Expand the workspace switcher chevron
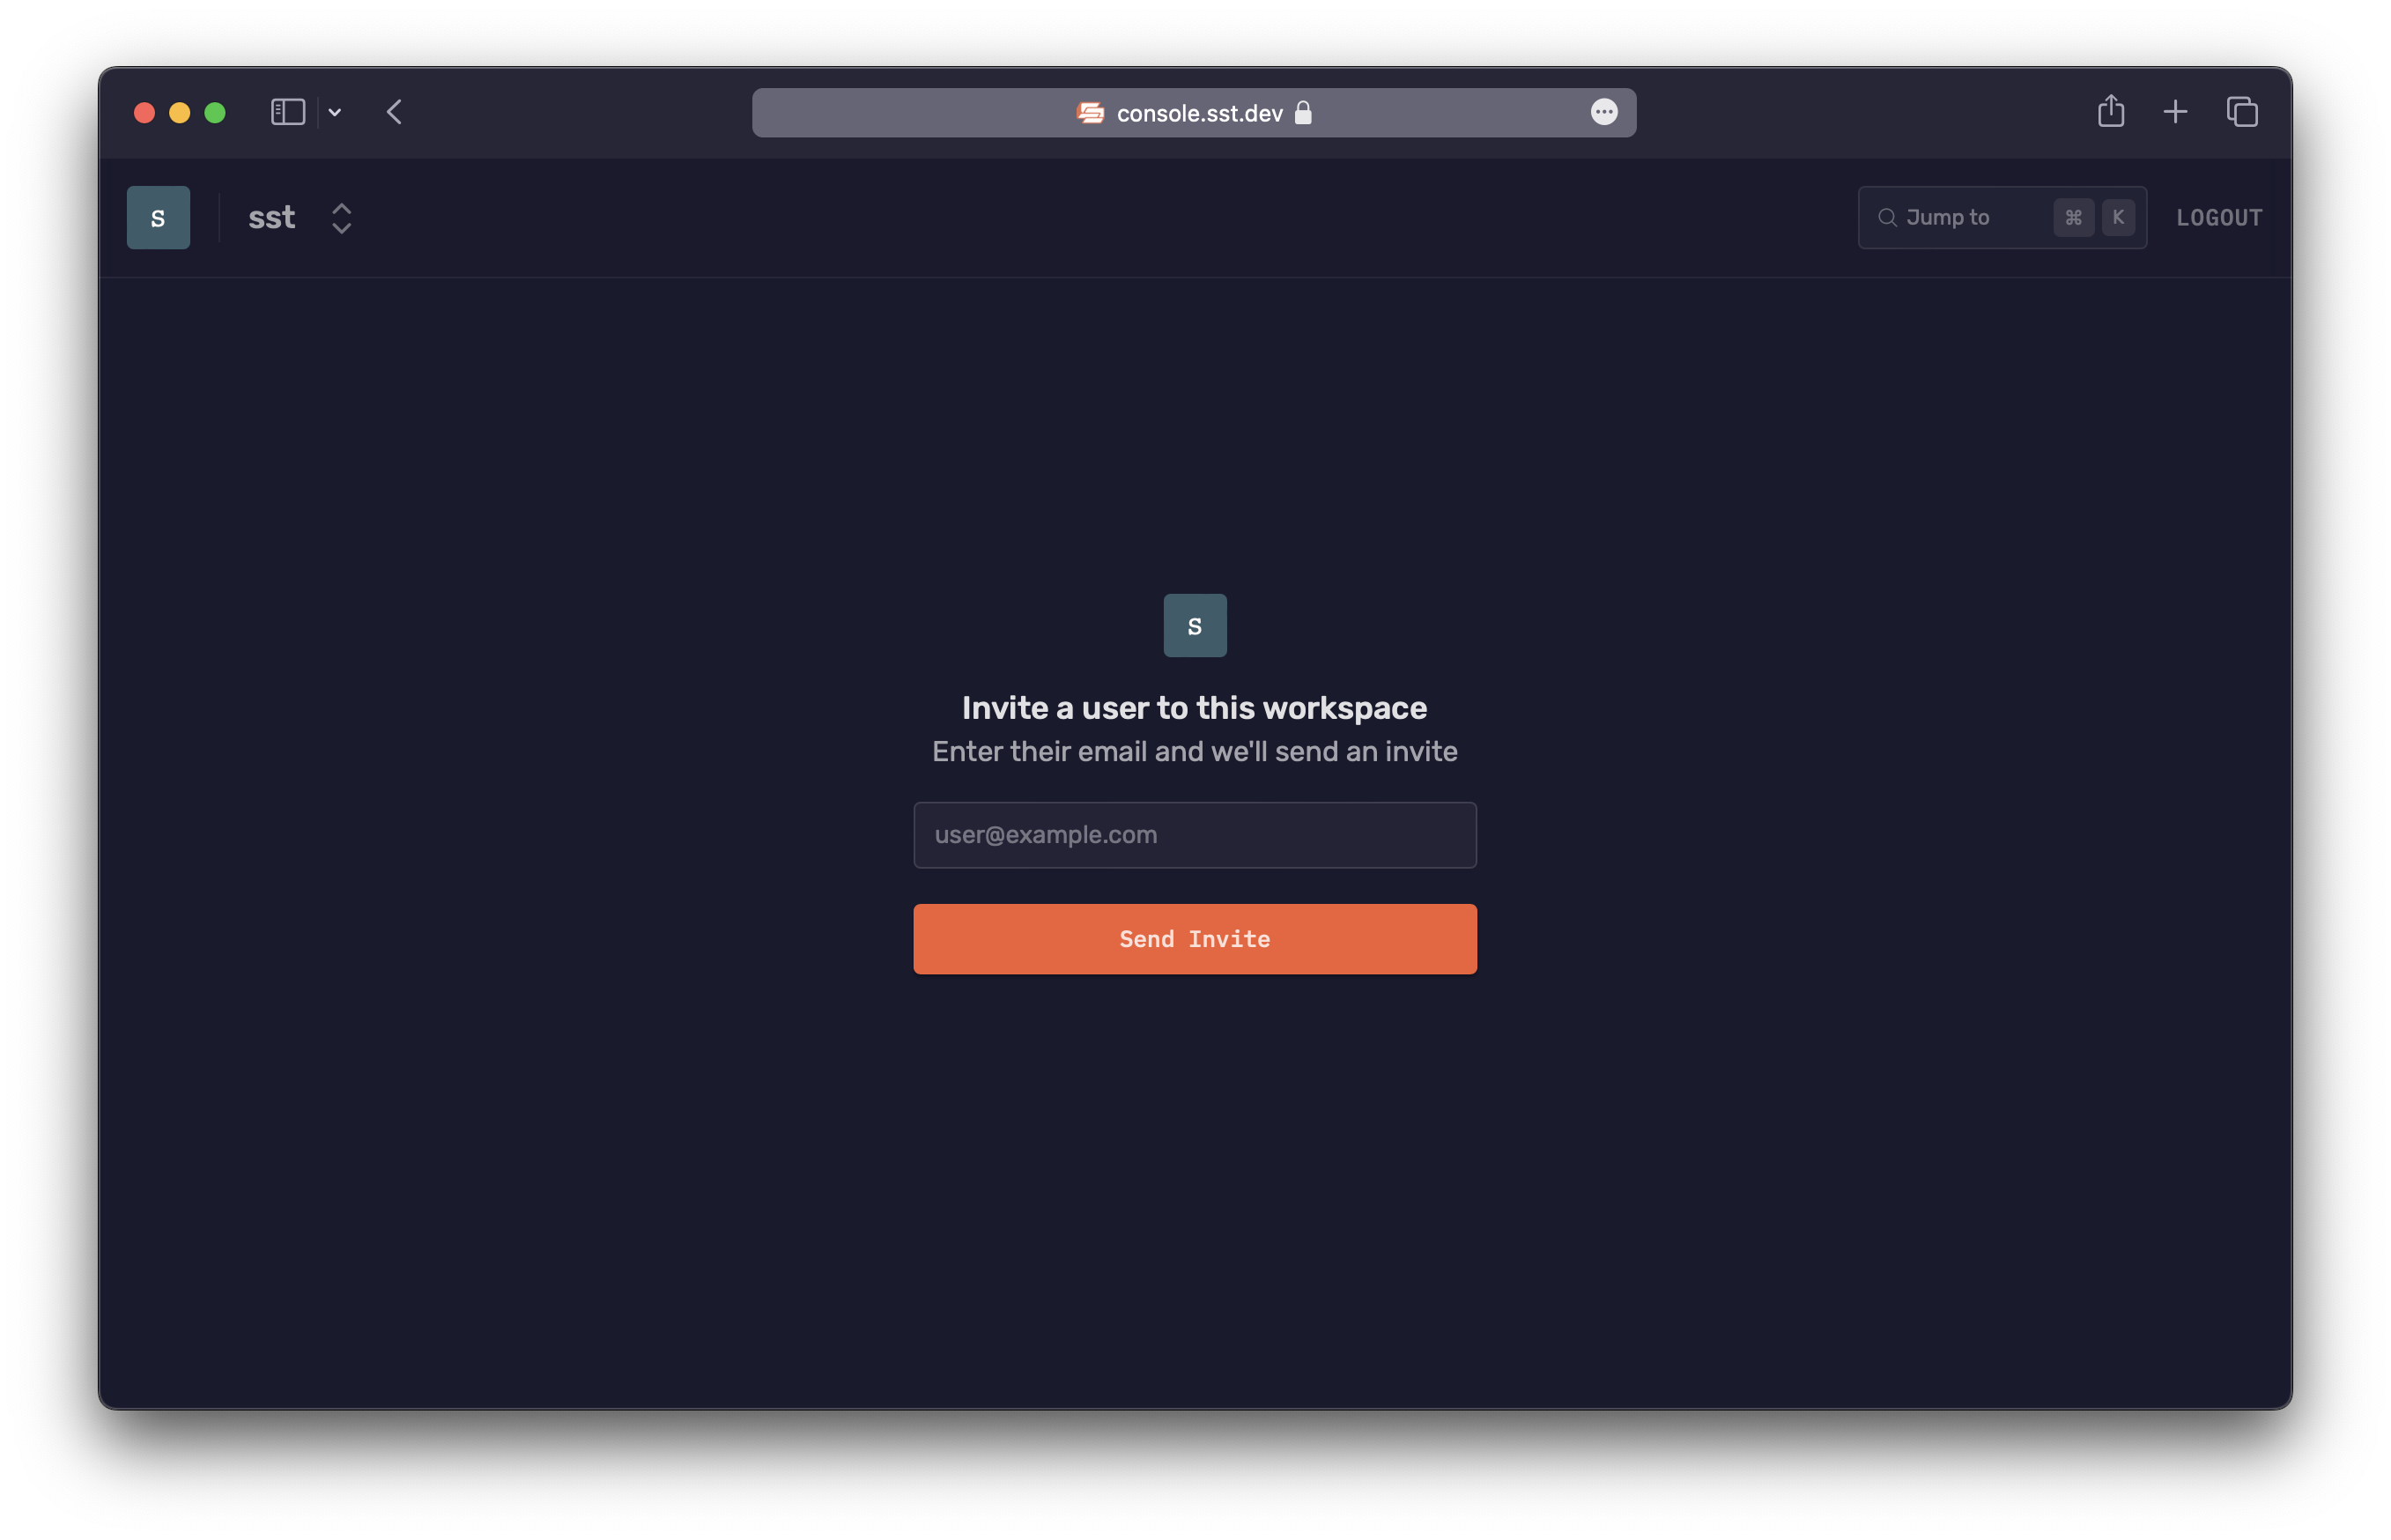This screenshot has width=2391, height=1540. click(x=342, y=216)
